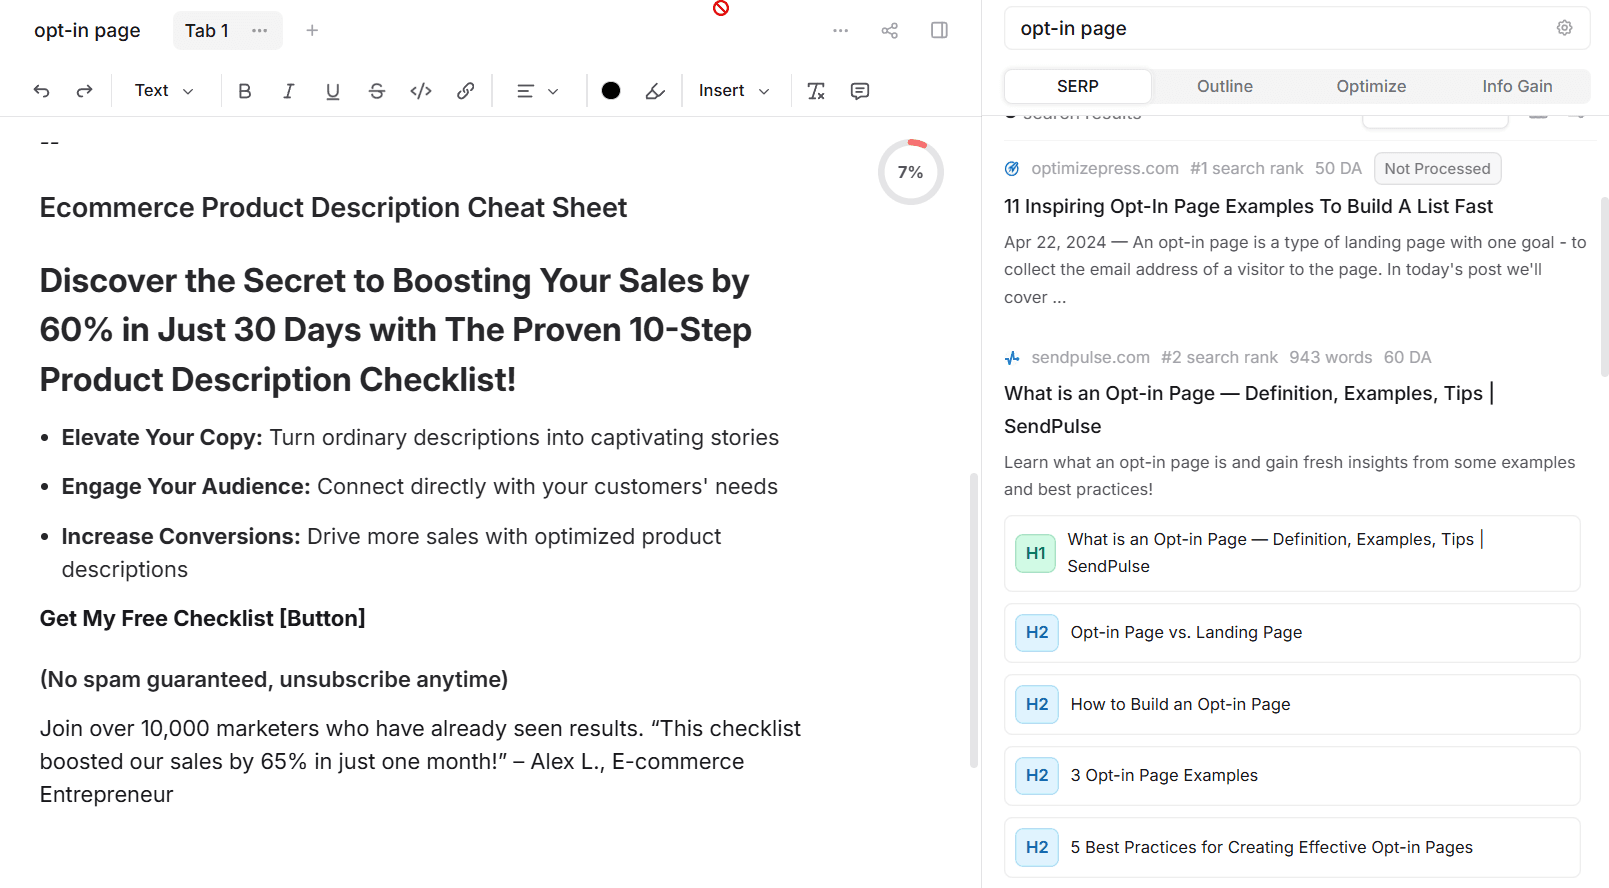Image resolution: width=1609 pixels, height=888 pixels.
Task: Click the 'Ecommerce Product Description Cheat Sheet' heading
Action: pyautogui.click(x=333, y=208)
